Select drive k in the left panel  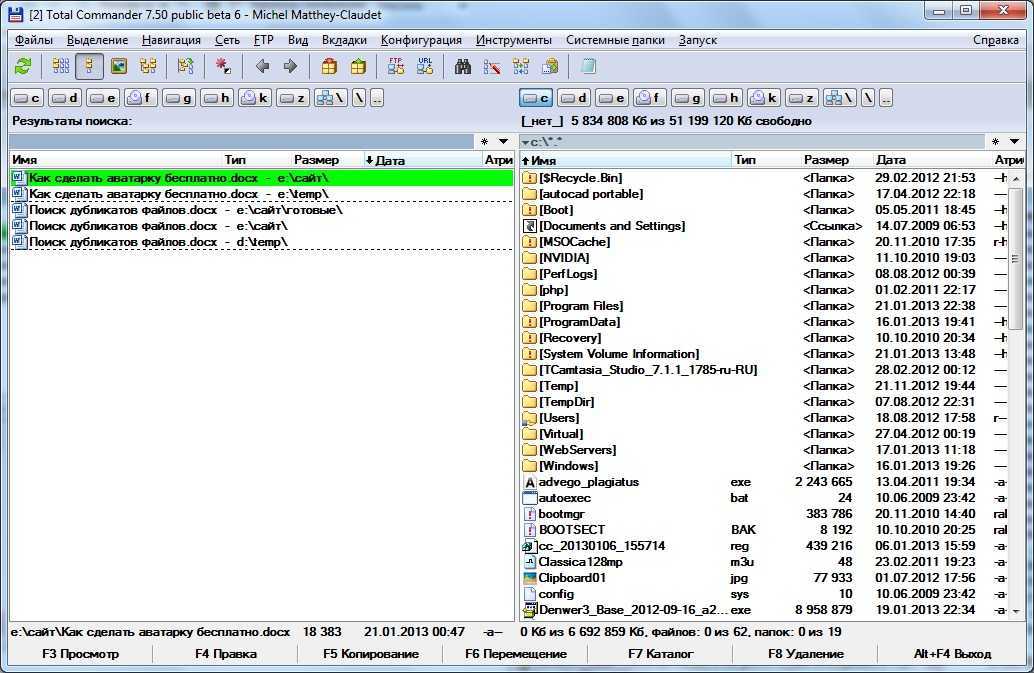click(x=255, y=98)
